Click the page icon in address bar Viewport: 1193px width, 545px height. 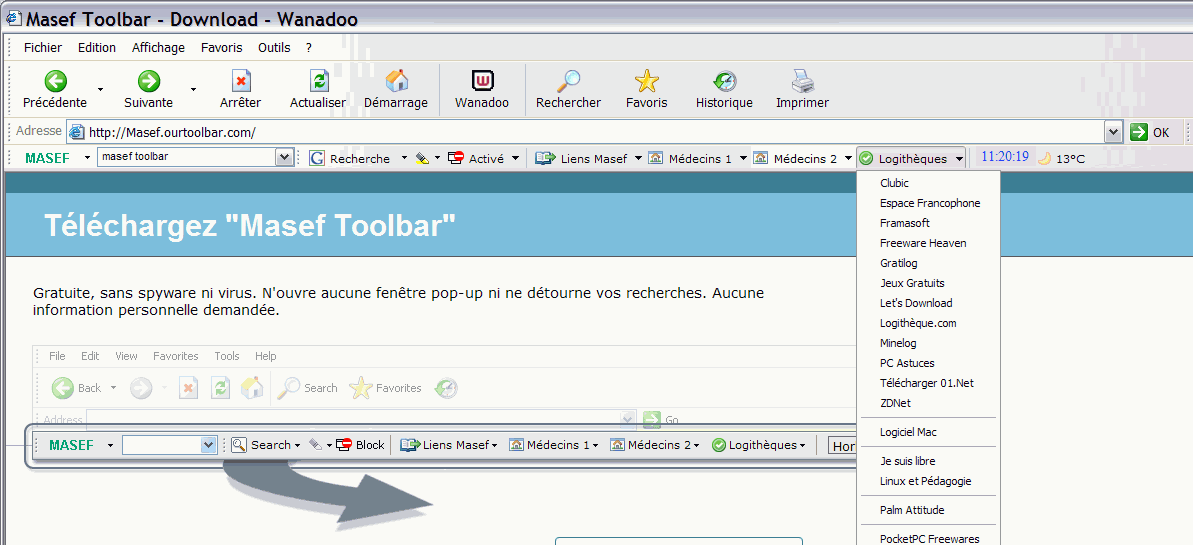(77, 132)
